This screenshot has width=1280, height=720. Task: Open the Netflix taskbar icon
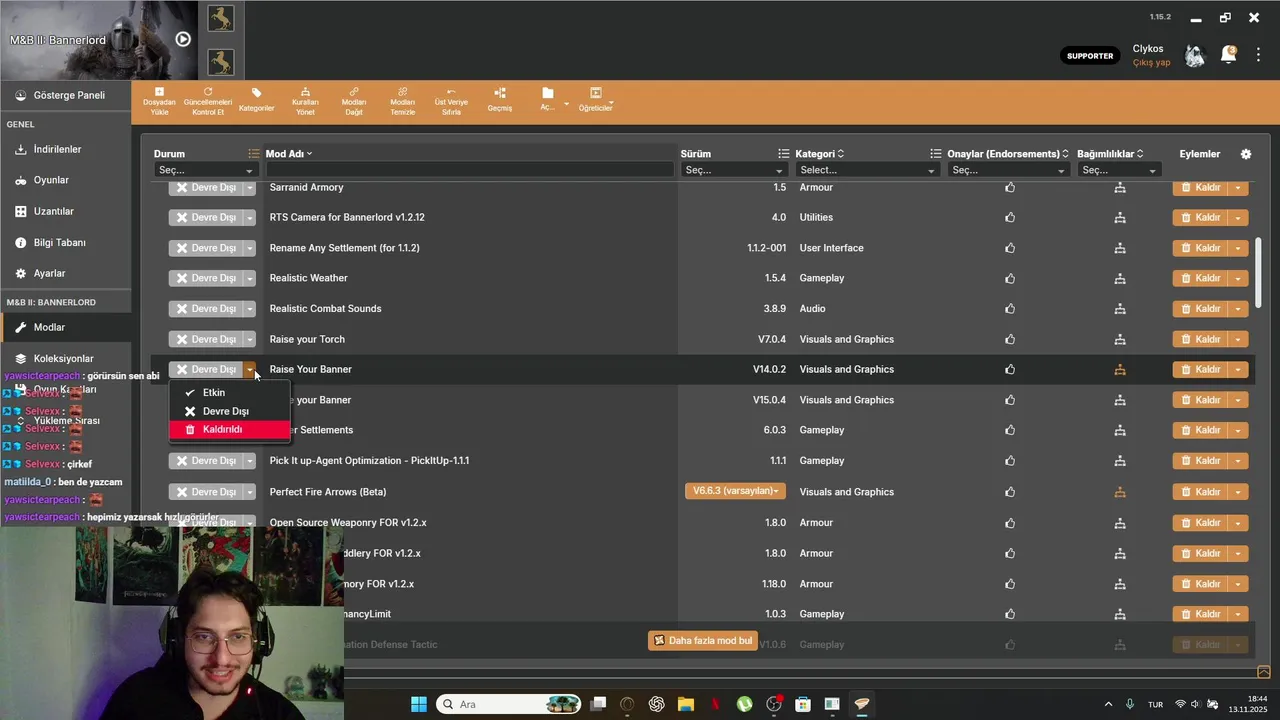click(x=715, y=704)
